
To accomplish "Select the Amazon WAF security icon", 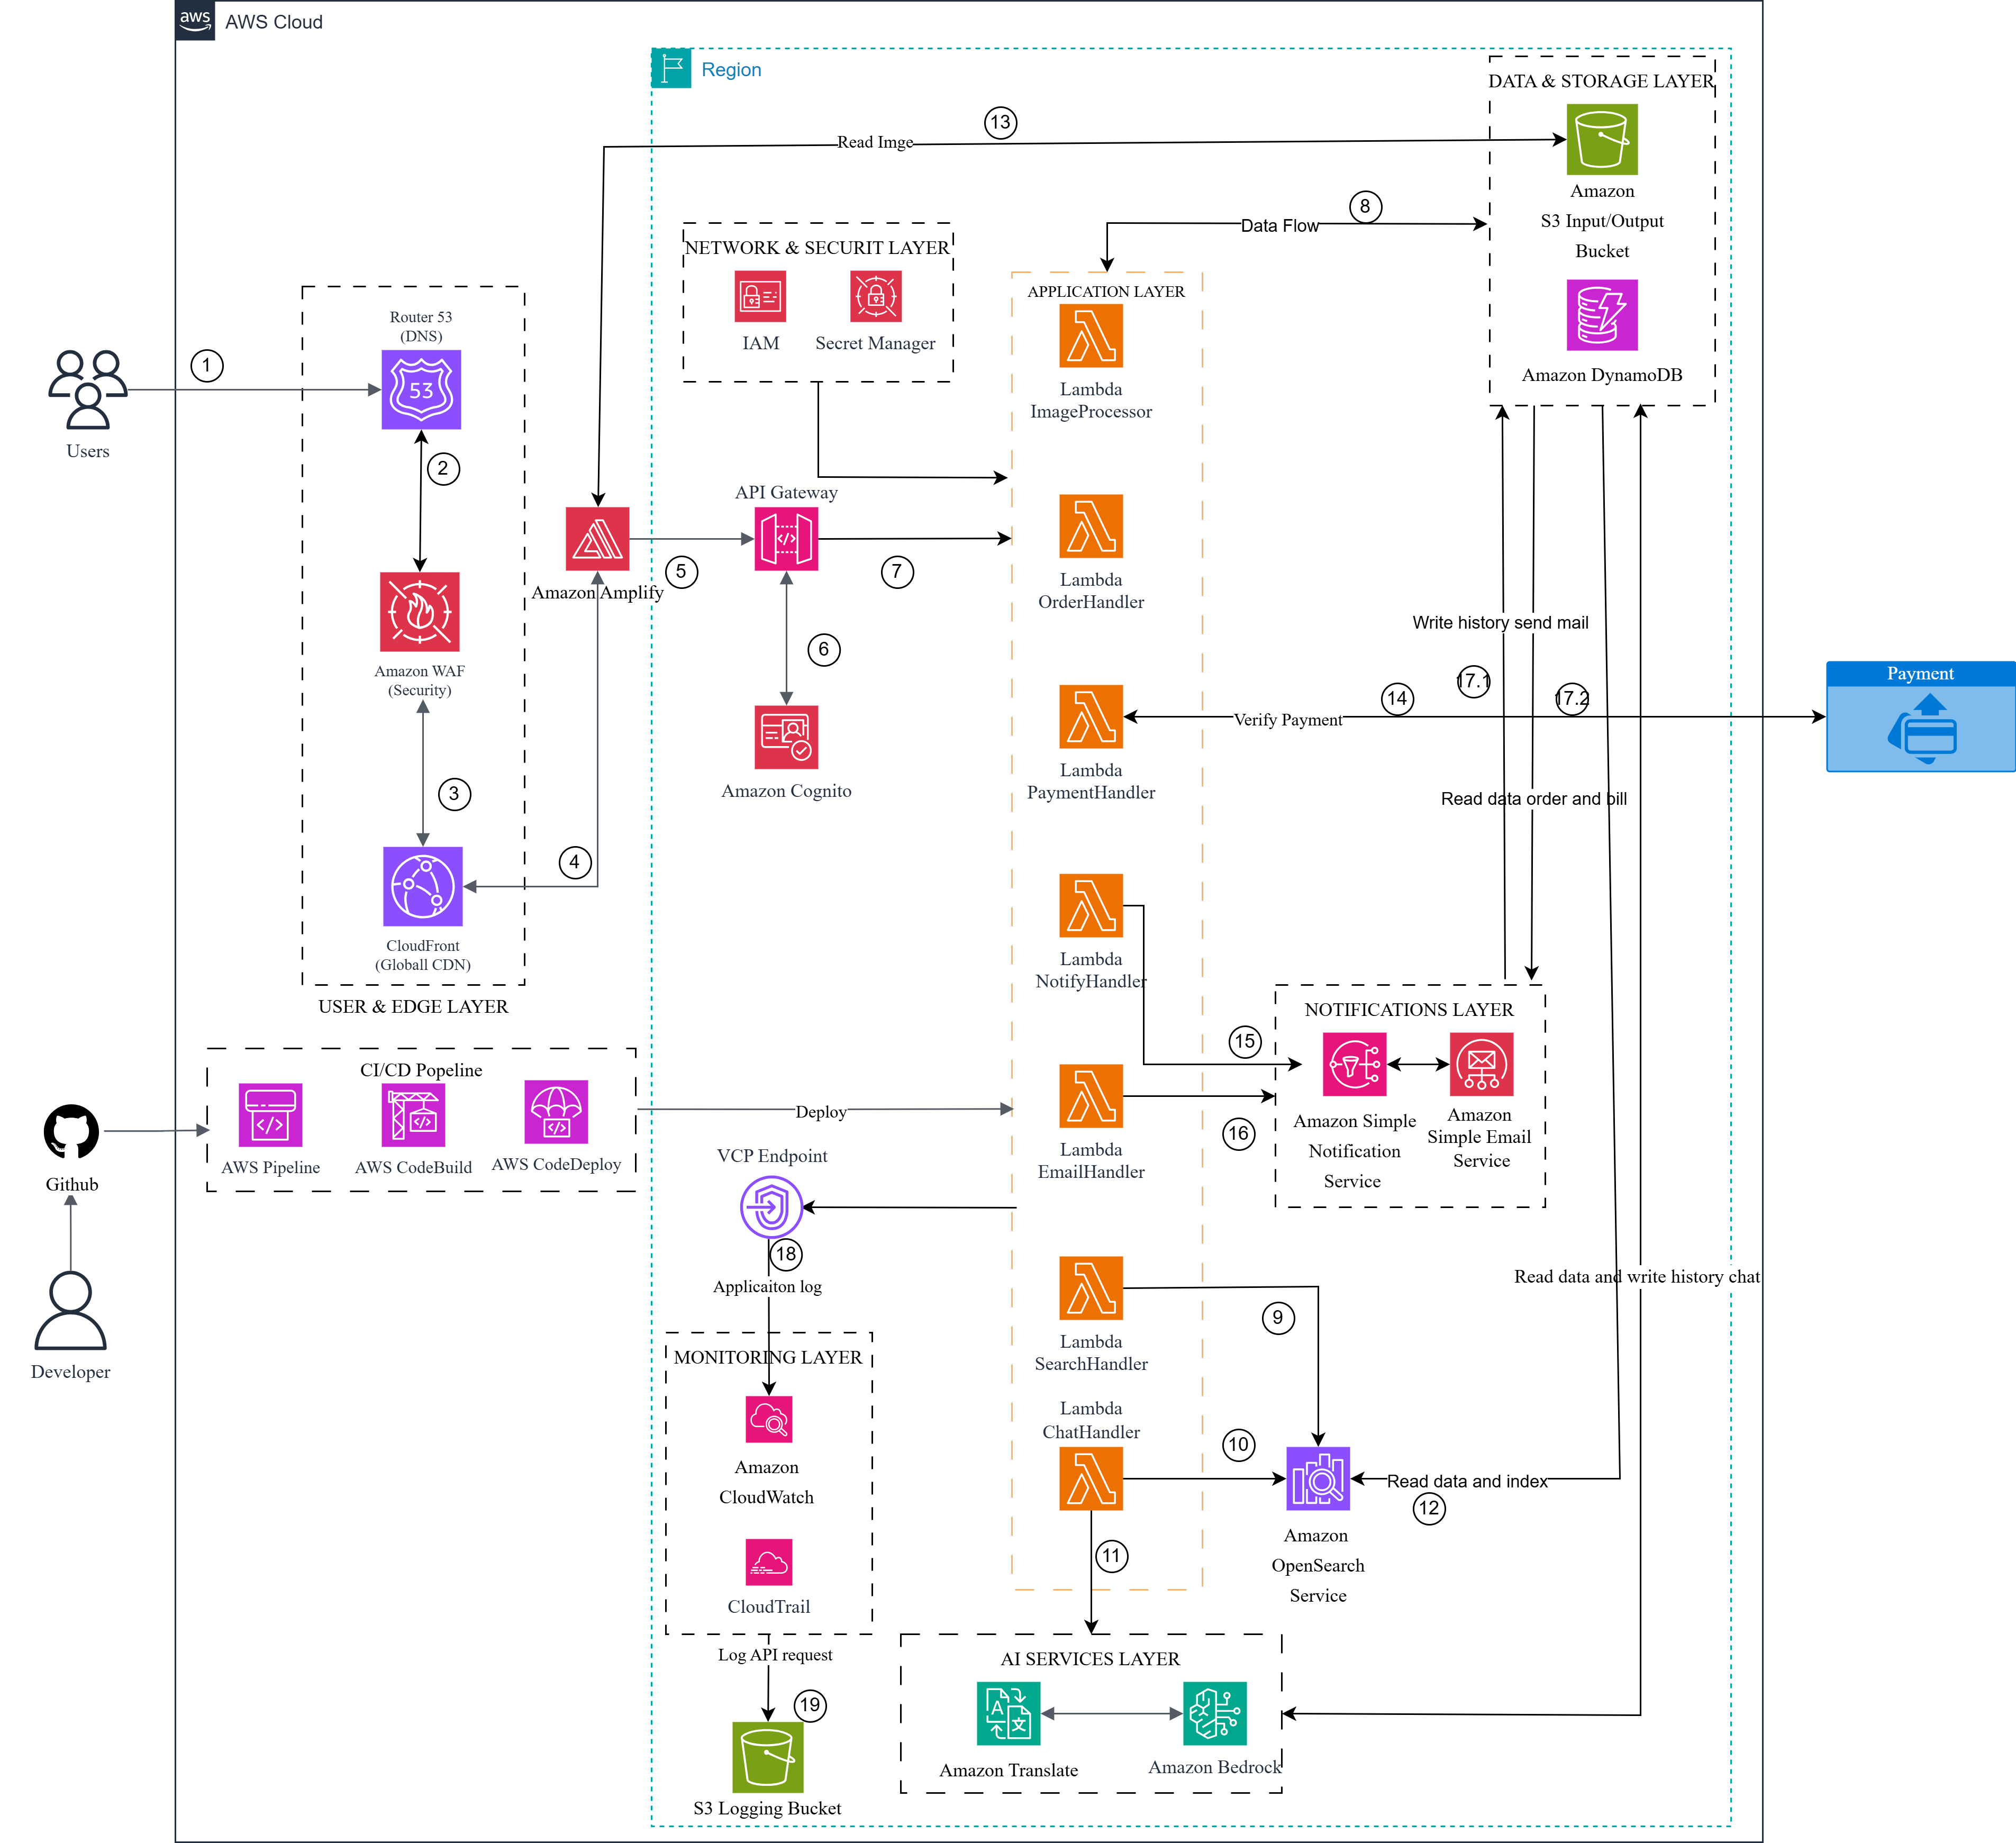I will (x=419, y=611).
